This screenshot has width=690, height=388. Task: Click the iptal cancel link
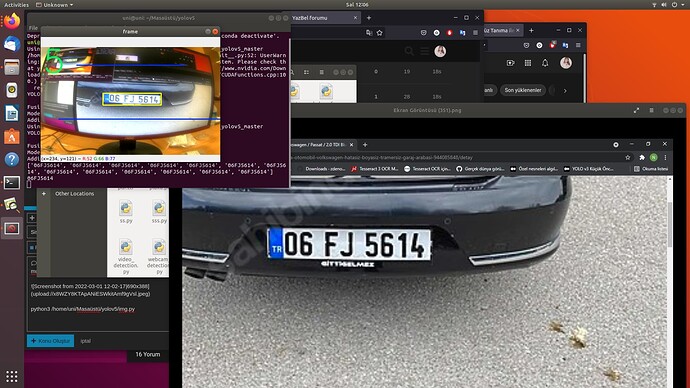tap(86, 341)
